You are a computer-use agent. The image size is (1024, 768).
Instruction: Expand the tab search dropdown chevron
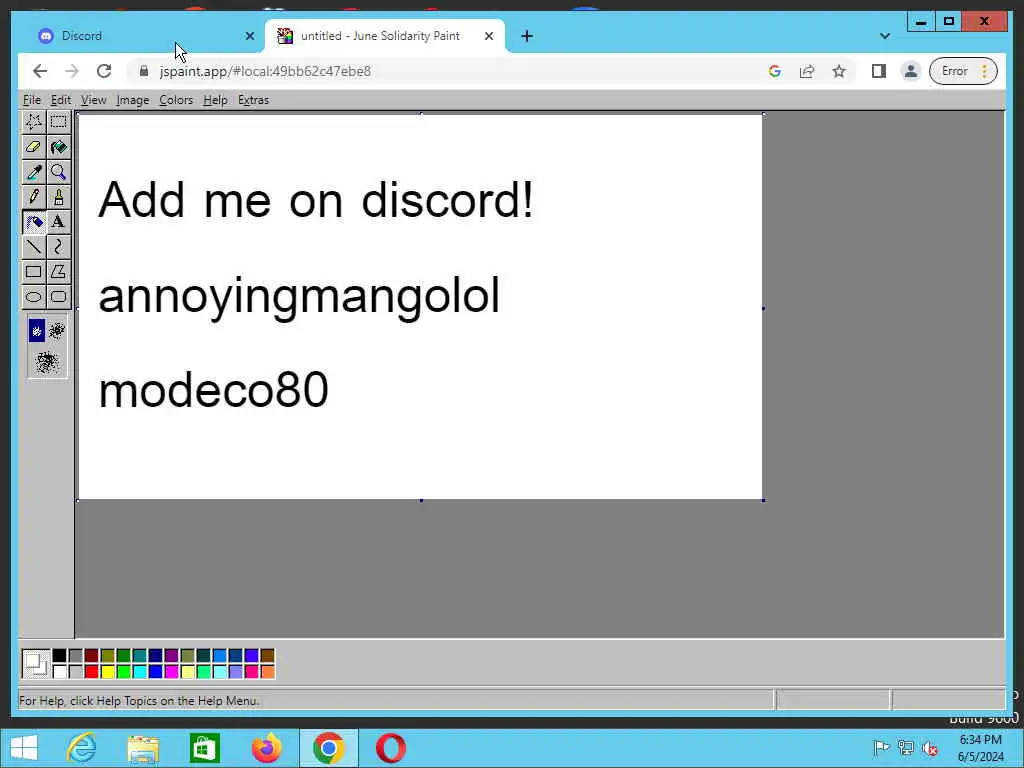click(x=885, y=36)
